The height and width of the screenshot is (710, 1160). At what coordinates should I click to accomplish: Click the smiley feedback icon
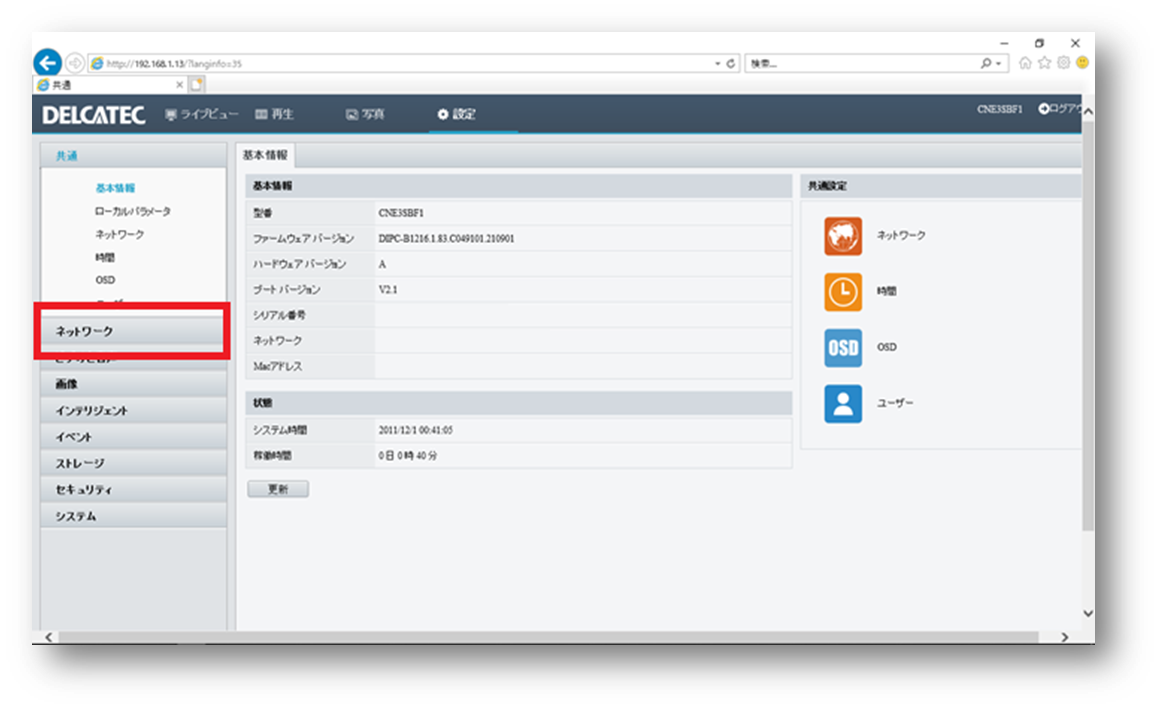pyautogui.click(x=1082, y=63)
